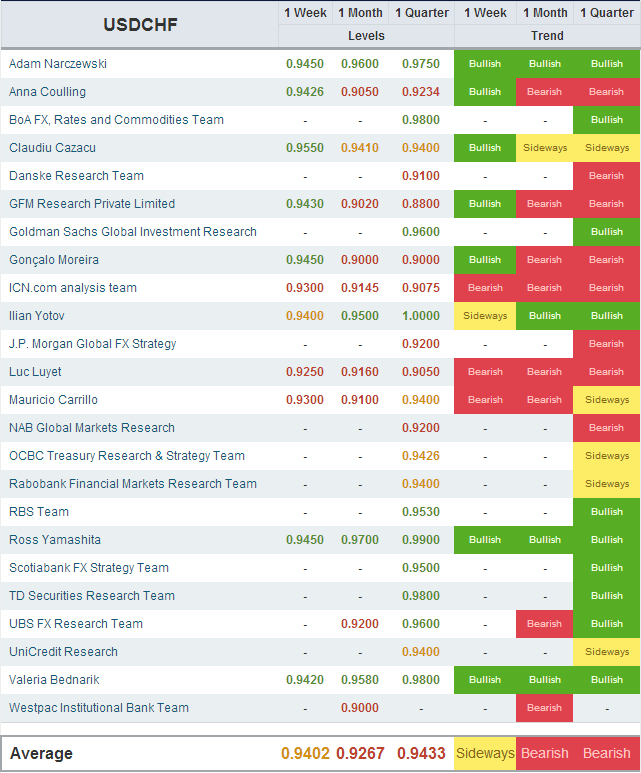Open Claudiu Cazacu contributor entry
Screen dimensions: 641x773
tap(52, 148)
